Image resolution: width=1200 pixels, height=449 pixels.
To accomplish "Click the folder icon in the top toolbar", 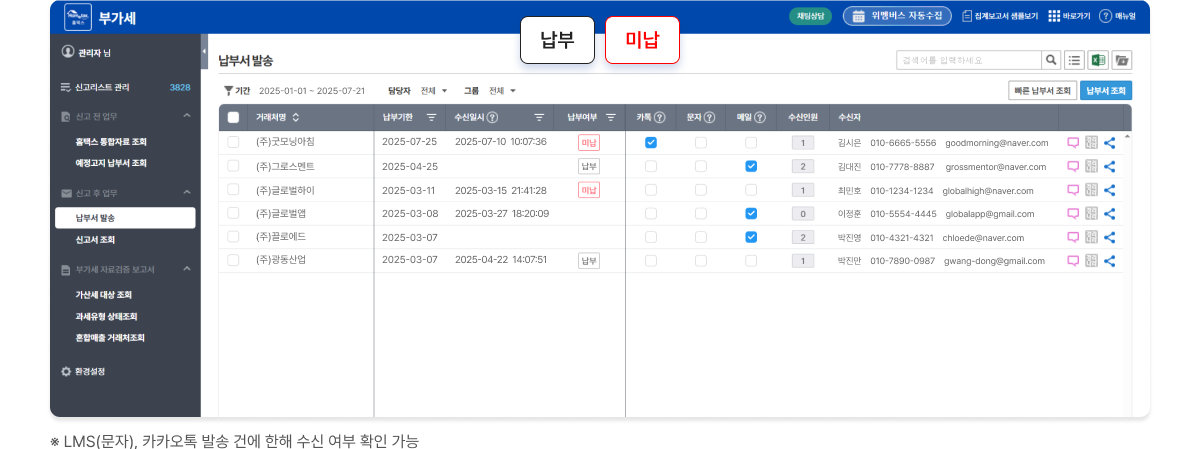I will click(1122, 60).
